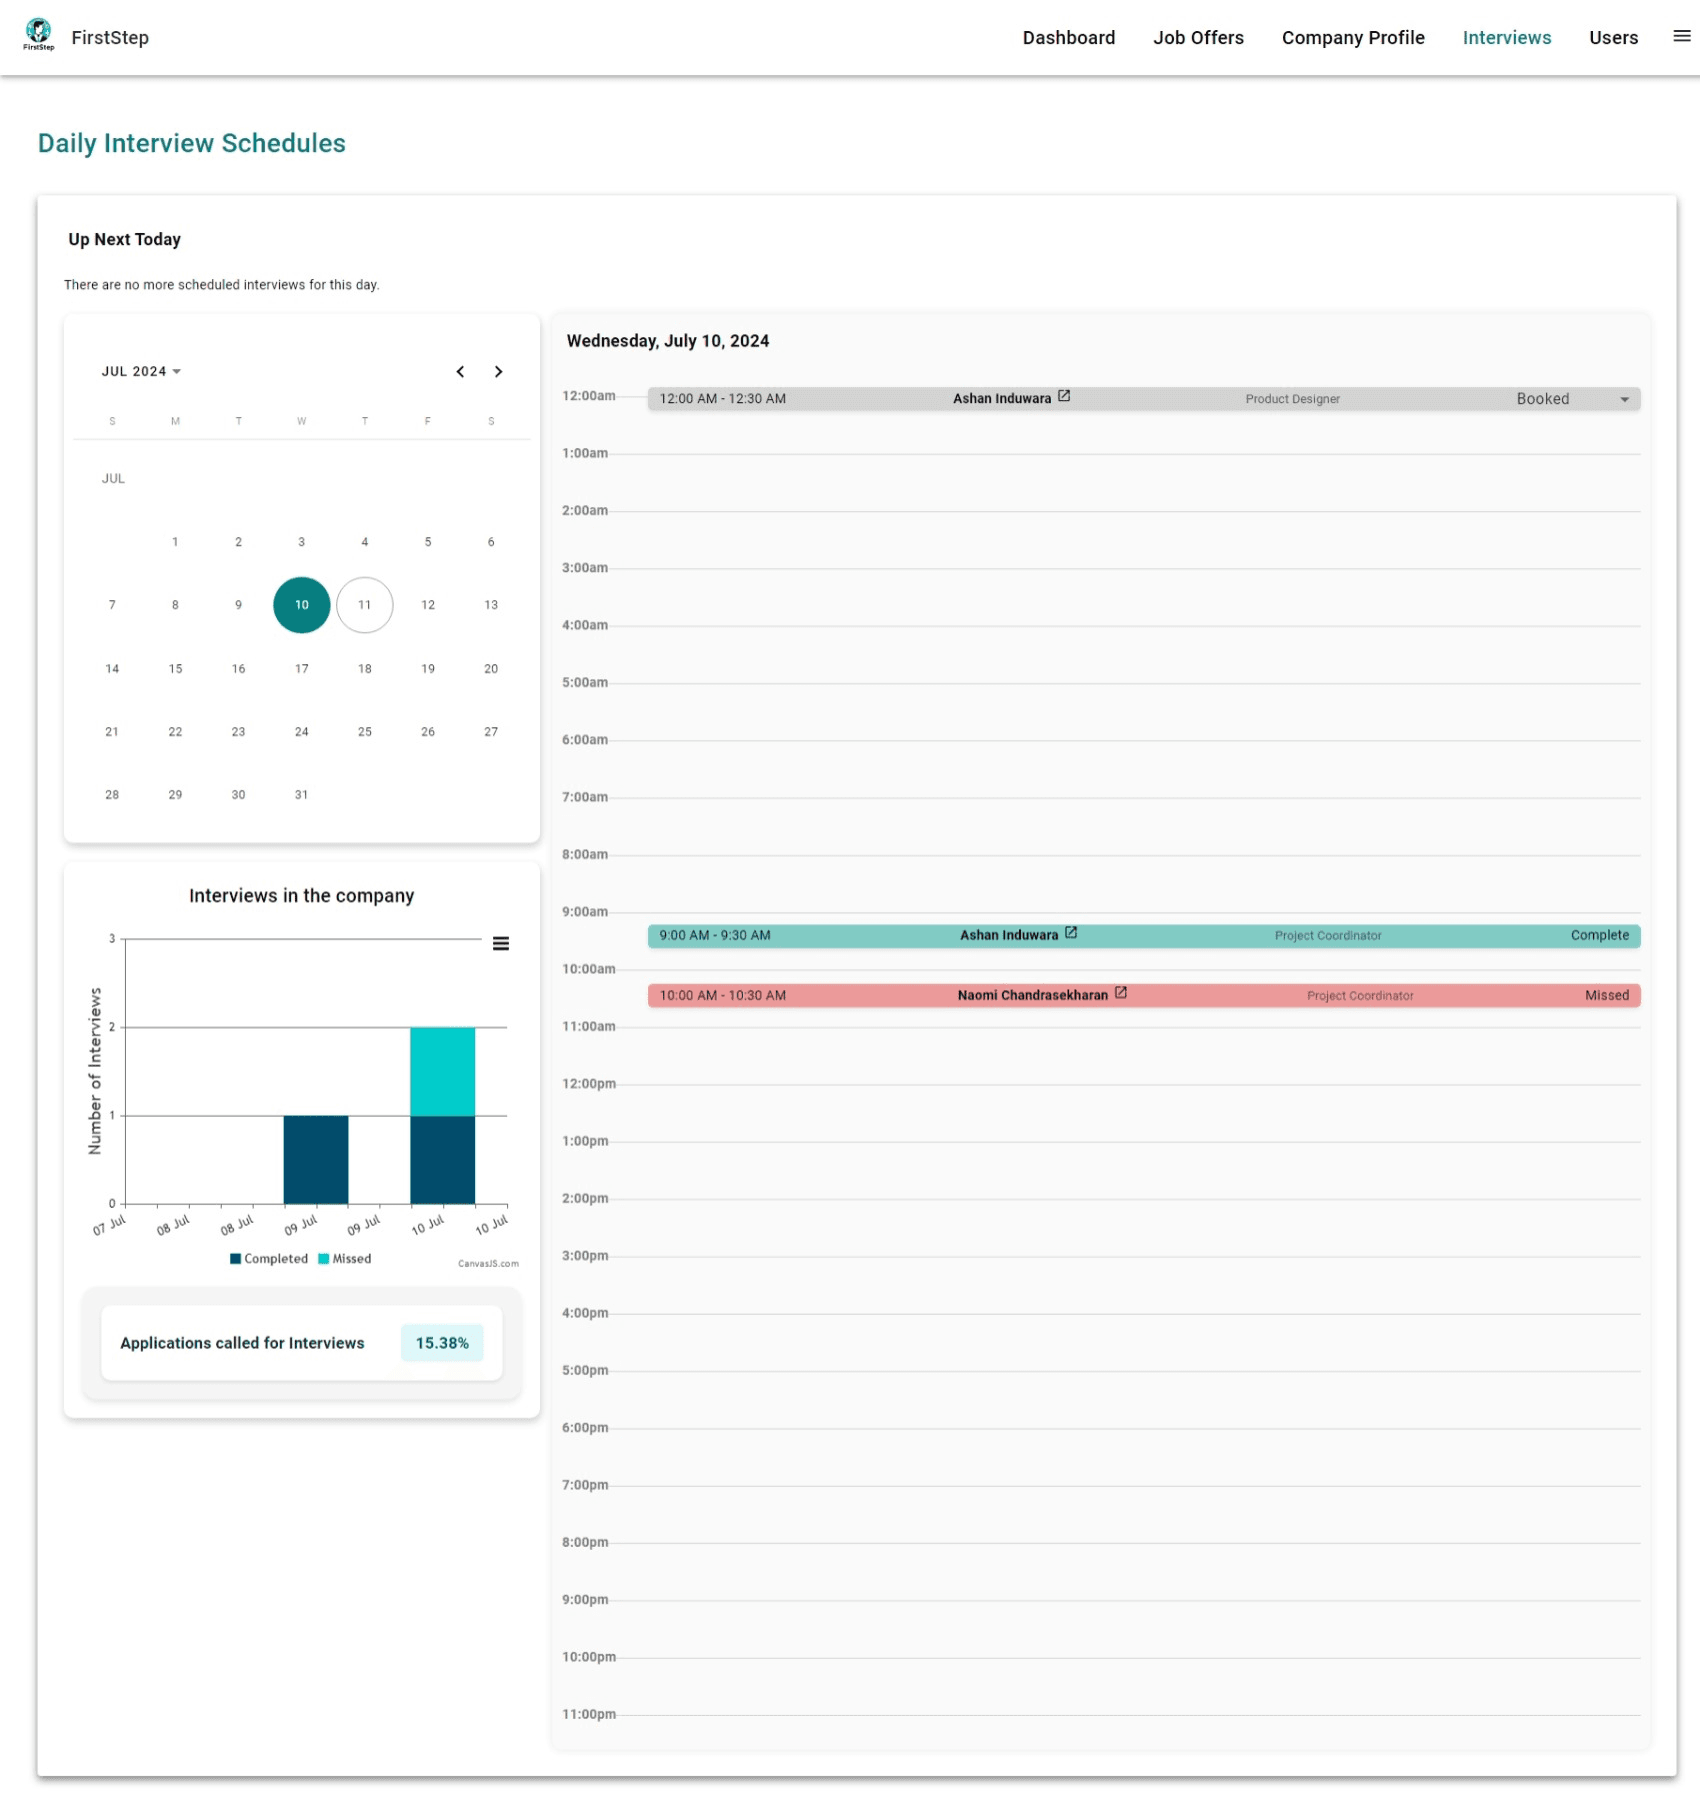Screen dimensions: 1700x1793
Task: Open Ashan Induwara's 9:00 AM interview link
Action: point(1071,933)
